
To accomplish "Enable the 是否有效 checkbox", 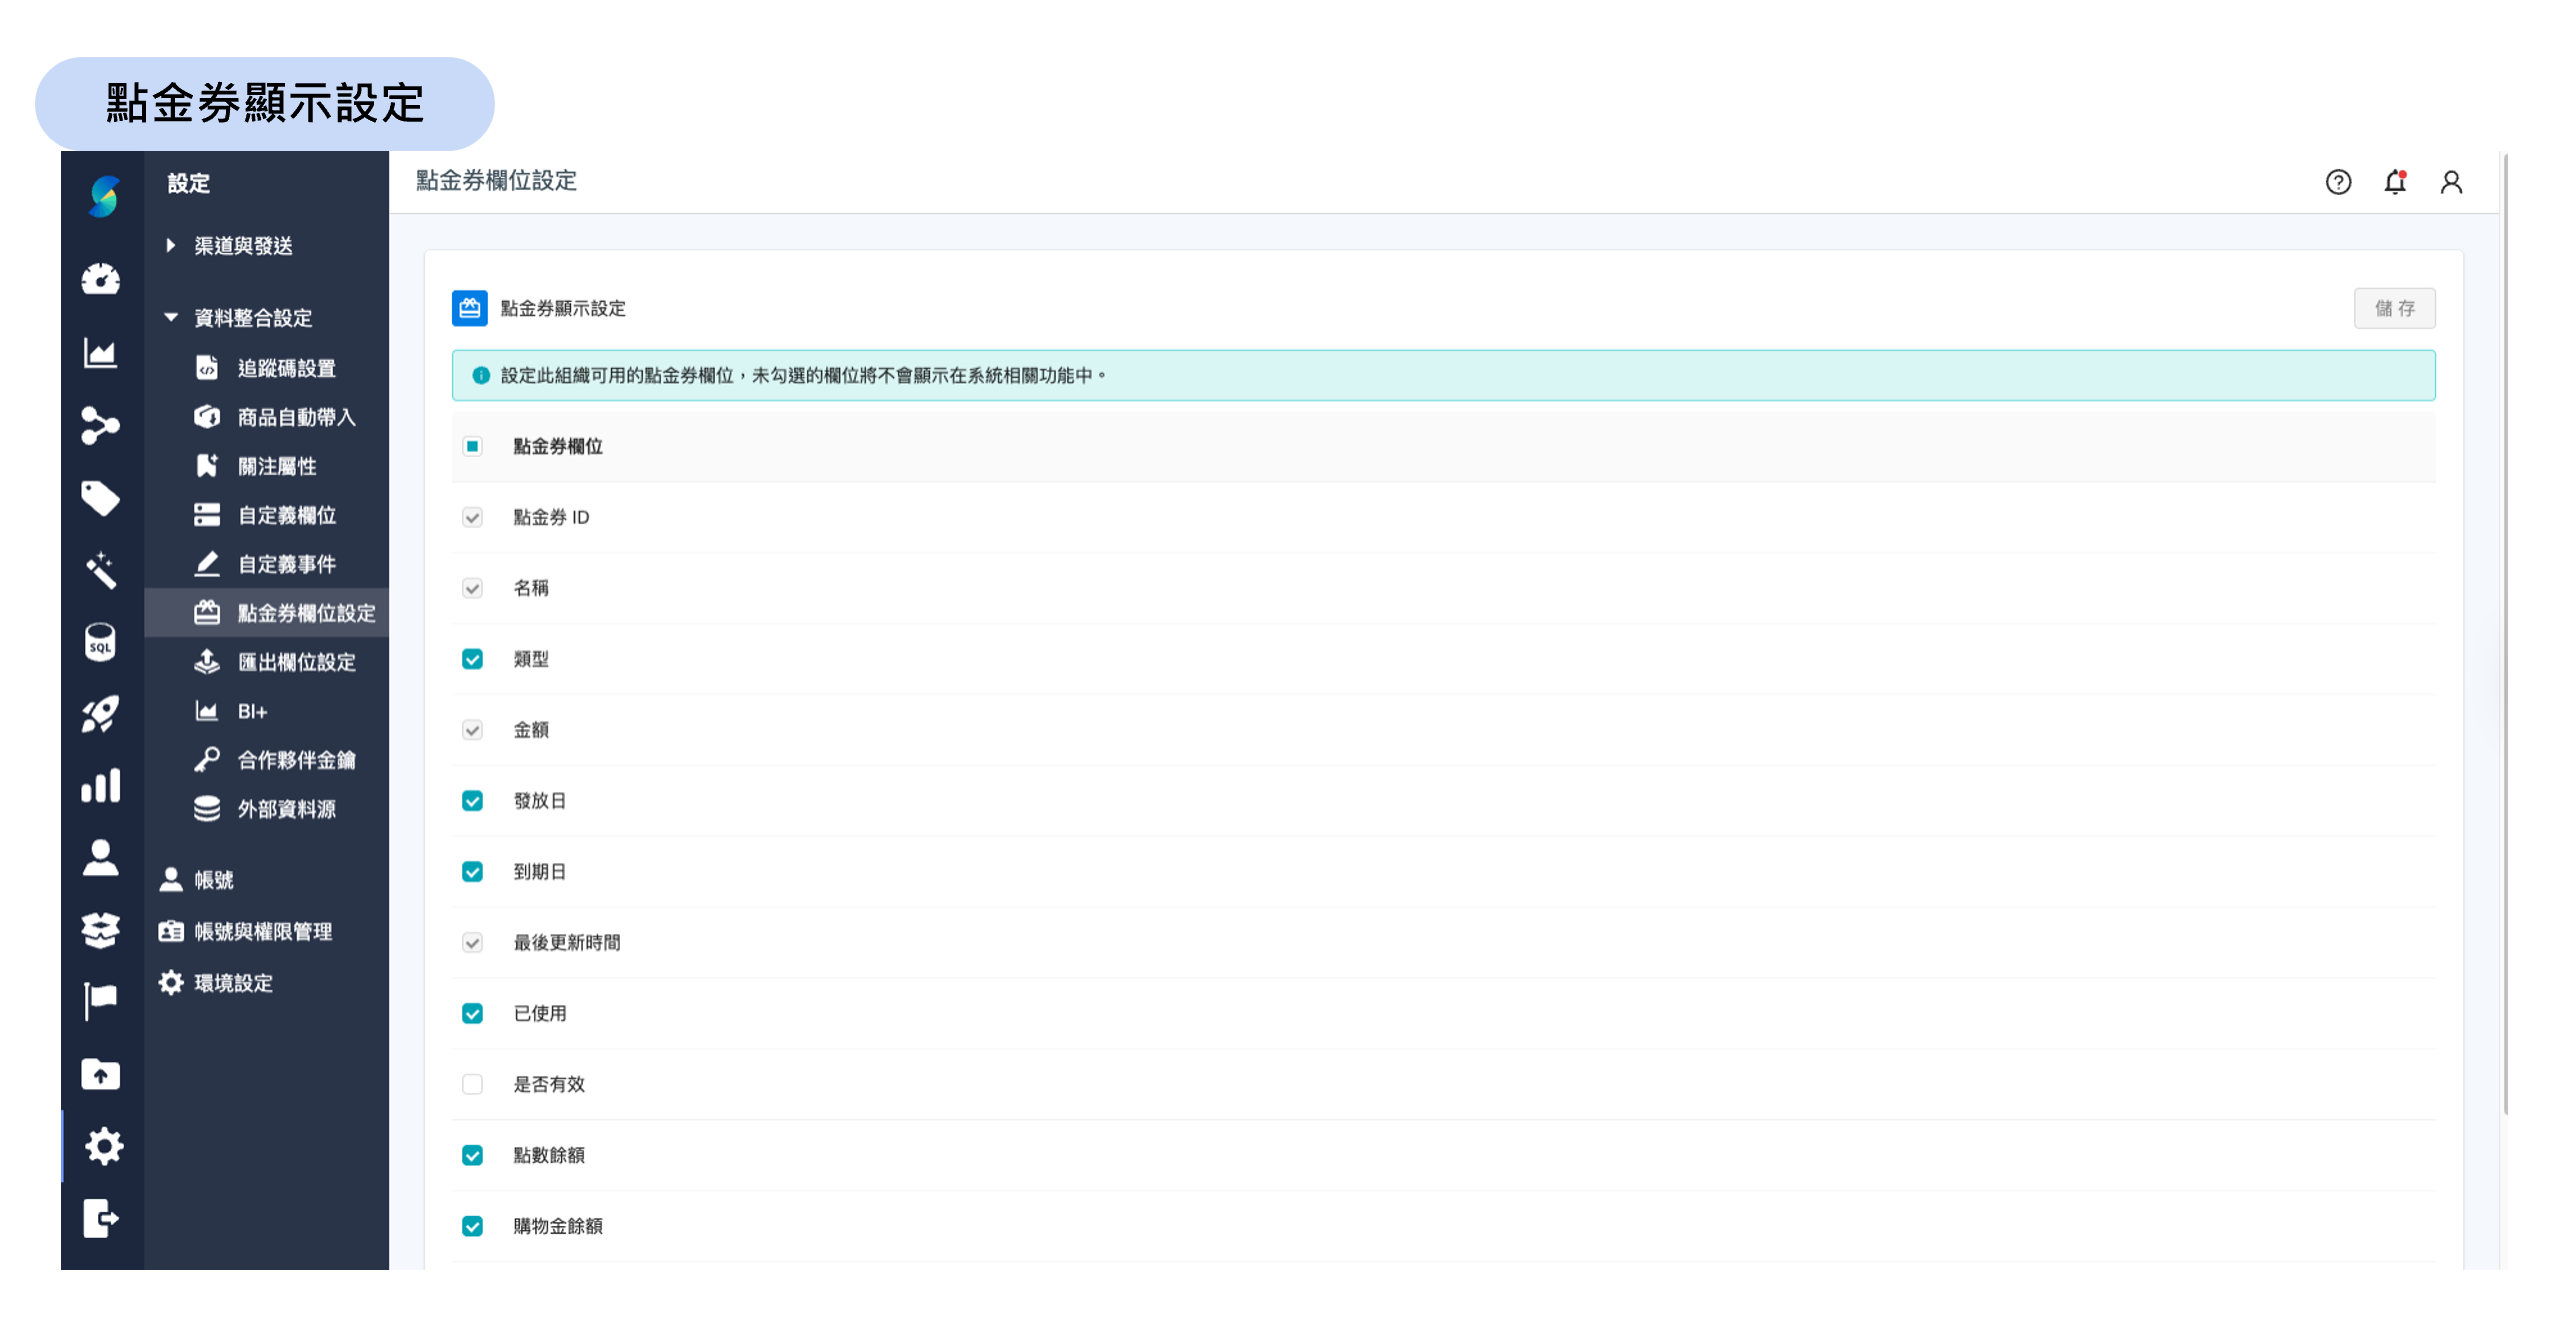I will point(472,1084).
